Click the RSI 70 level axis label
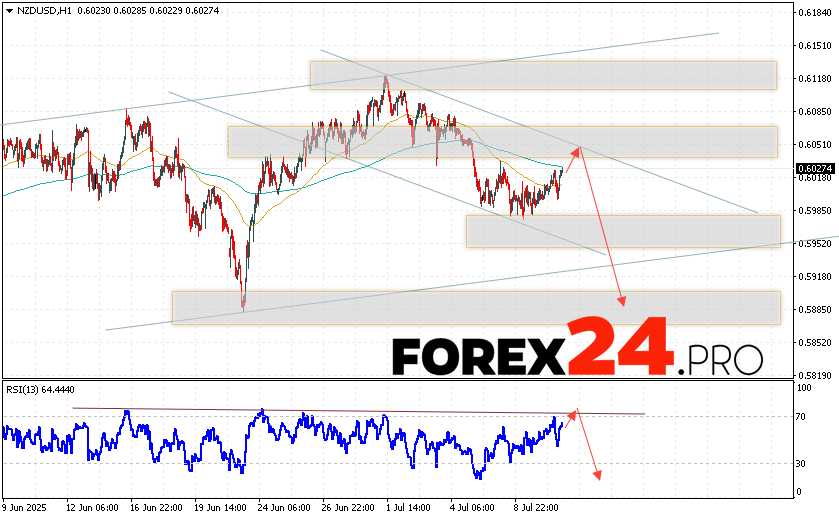The height and width of the screenshot is (519, 839). [x=801, y=415]
